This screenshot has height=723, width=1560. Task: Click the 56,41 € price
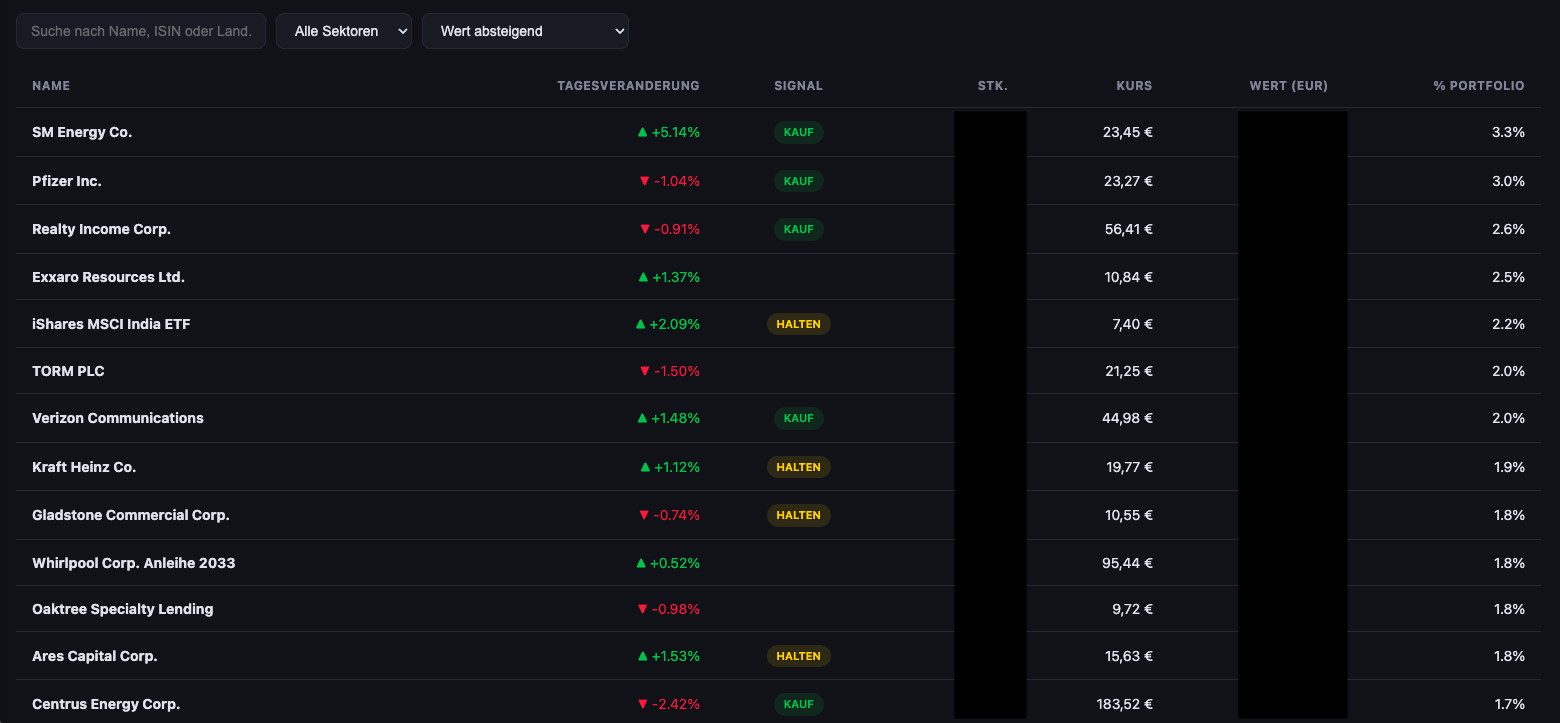pos(1128,229)
